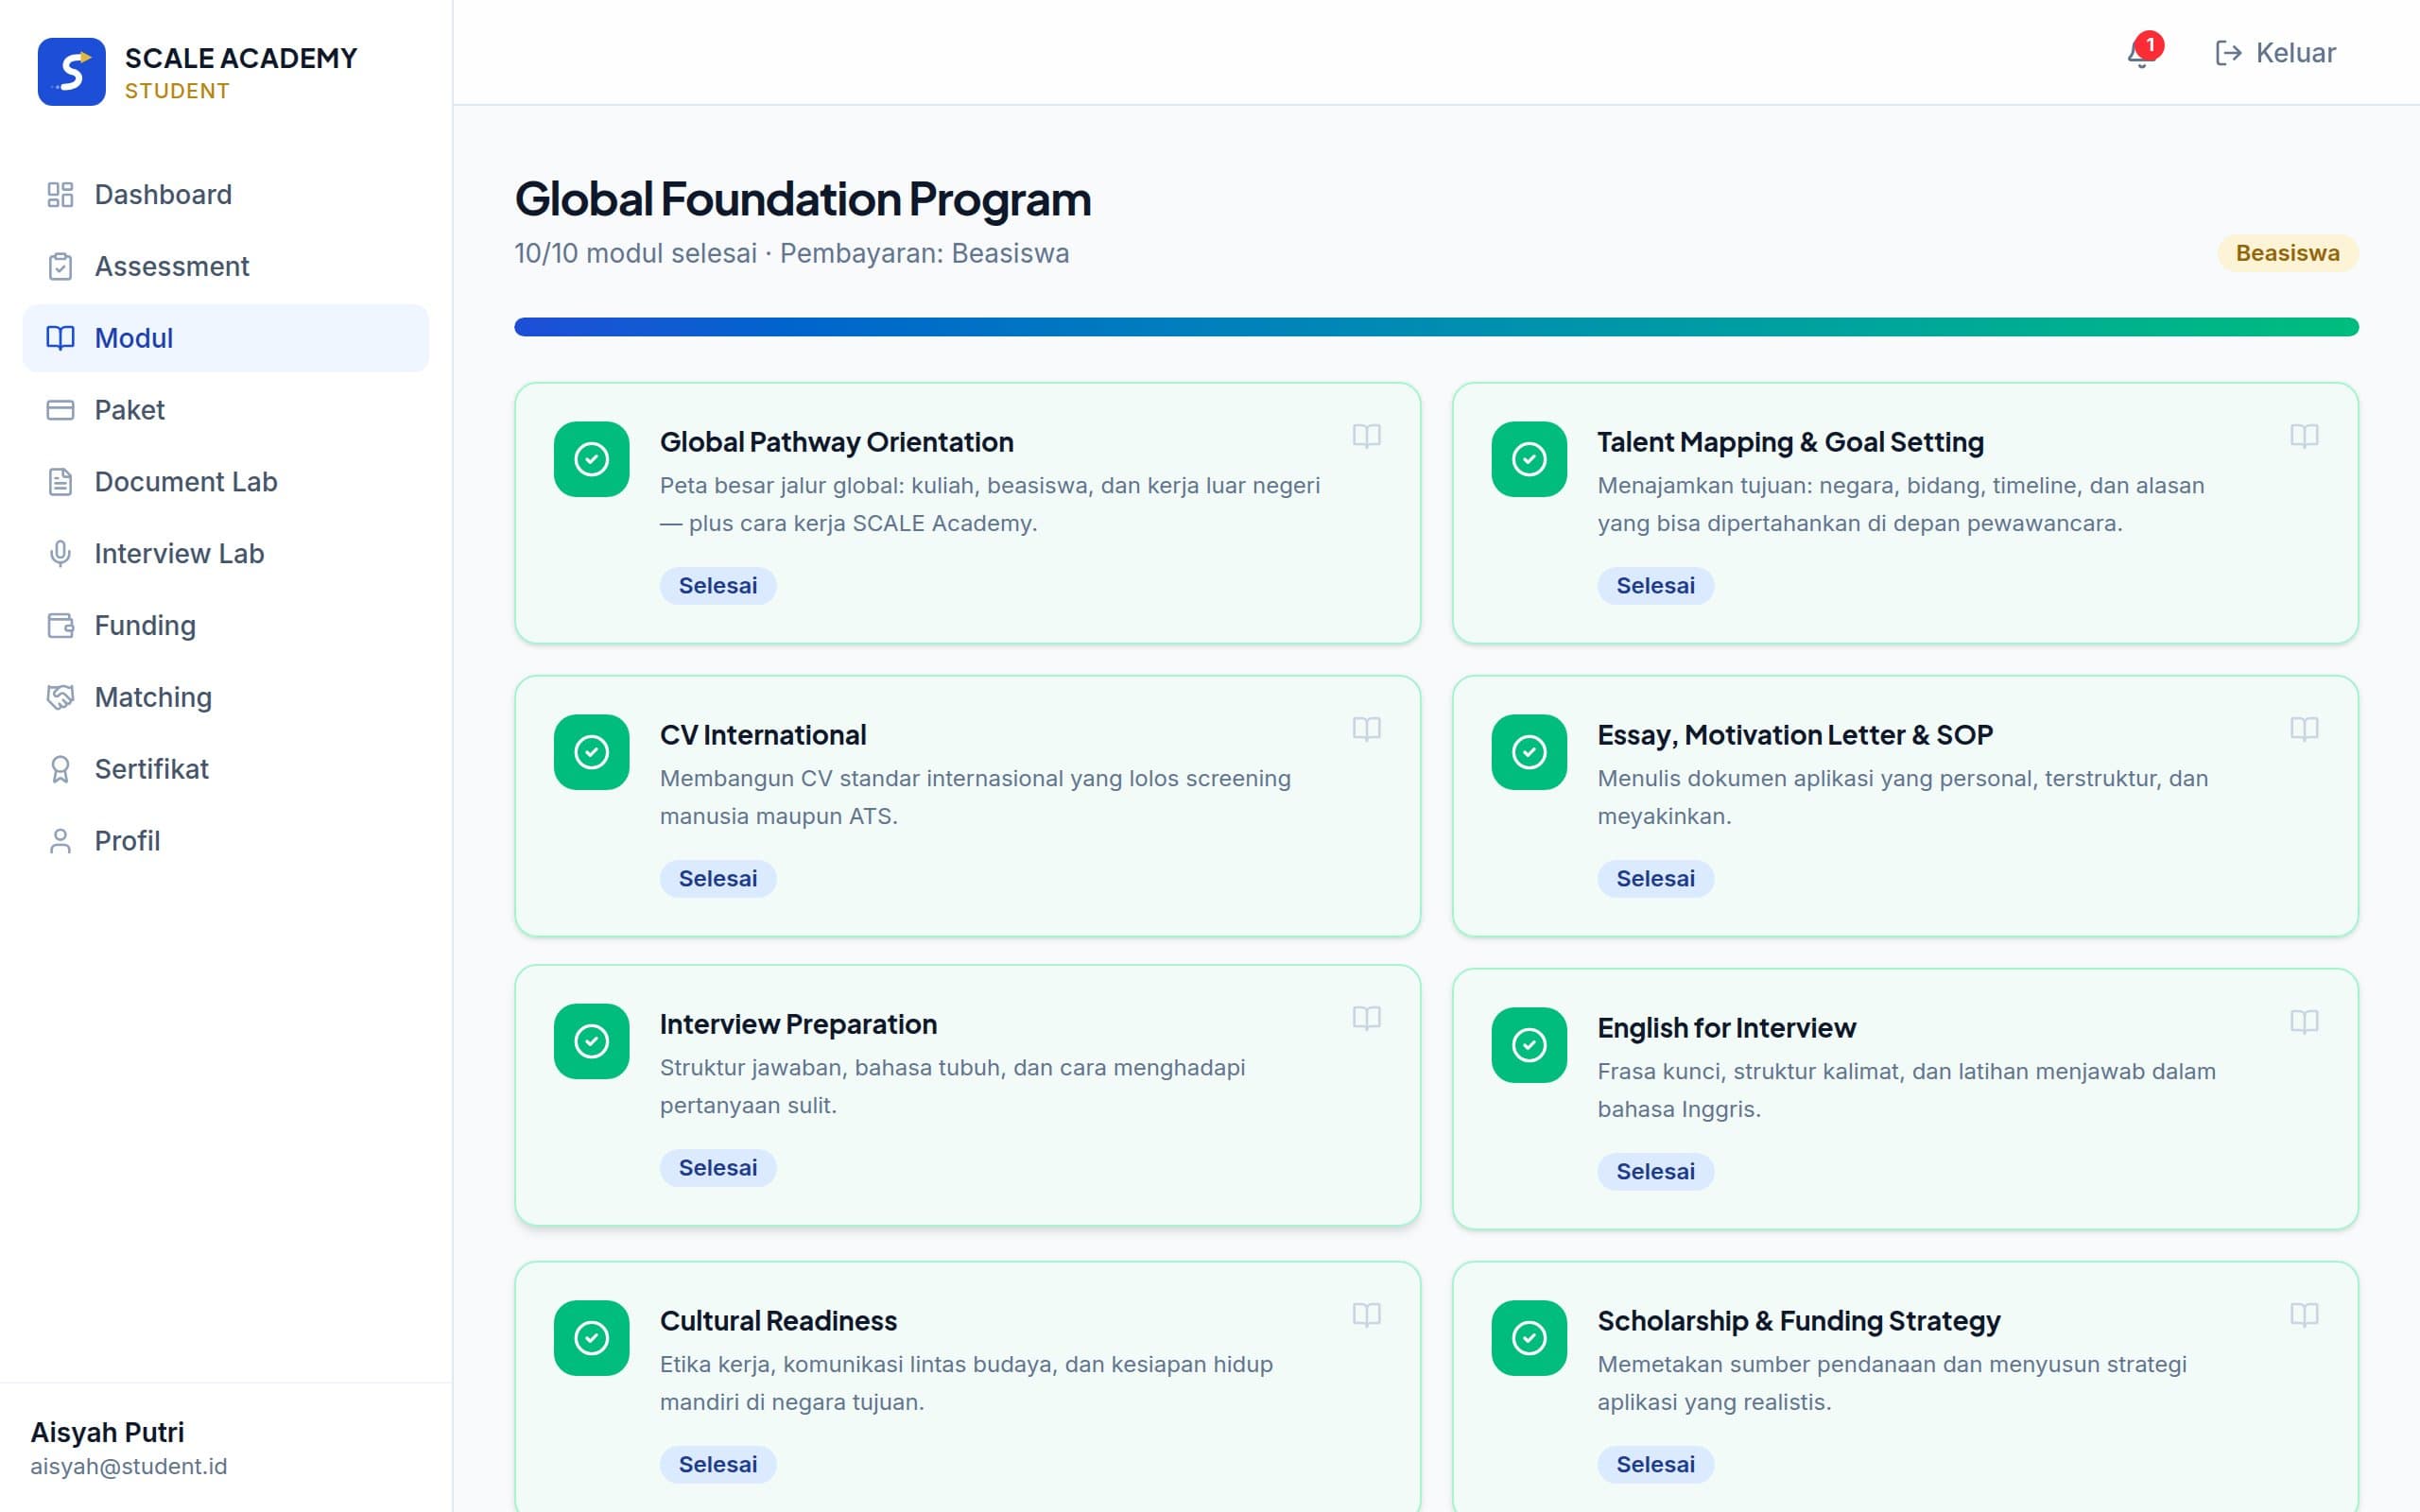Click the Matching handshake icon
Screen dimensions: 2420x1512
click(60, 697)
